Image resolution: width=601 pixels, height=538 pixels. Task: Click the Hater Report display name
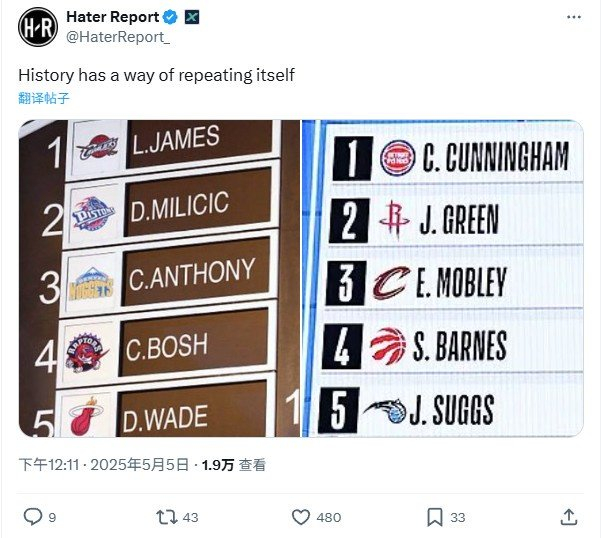coord(112,17)
